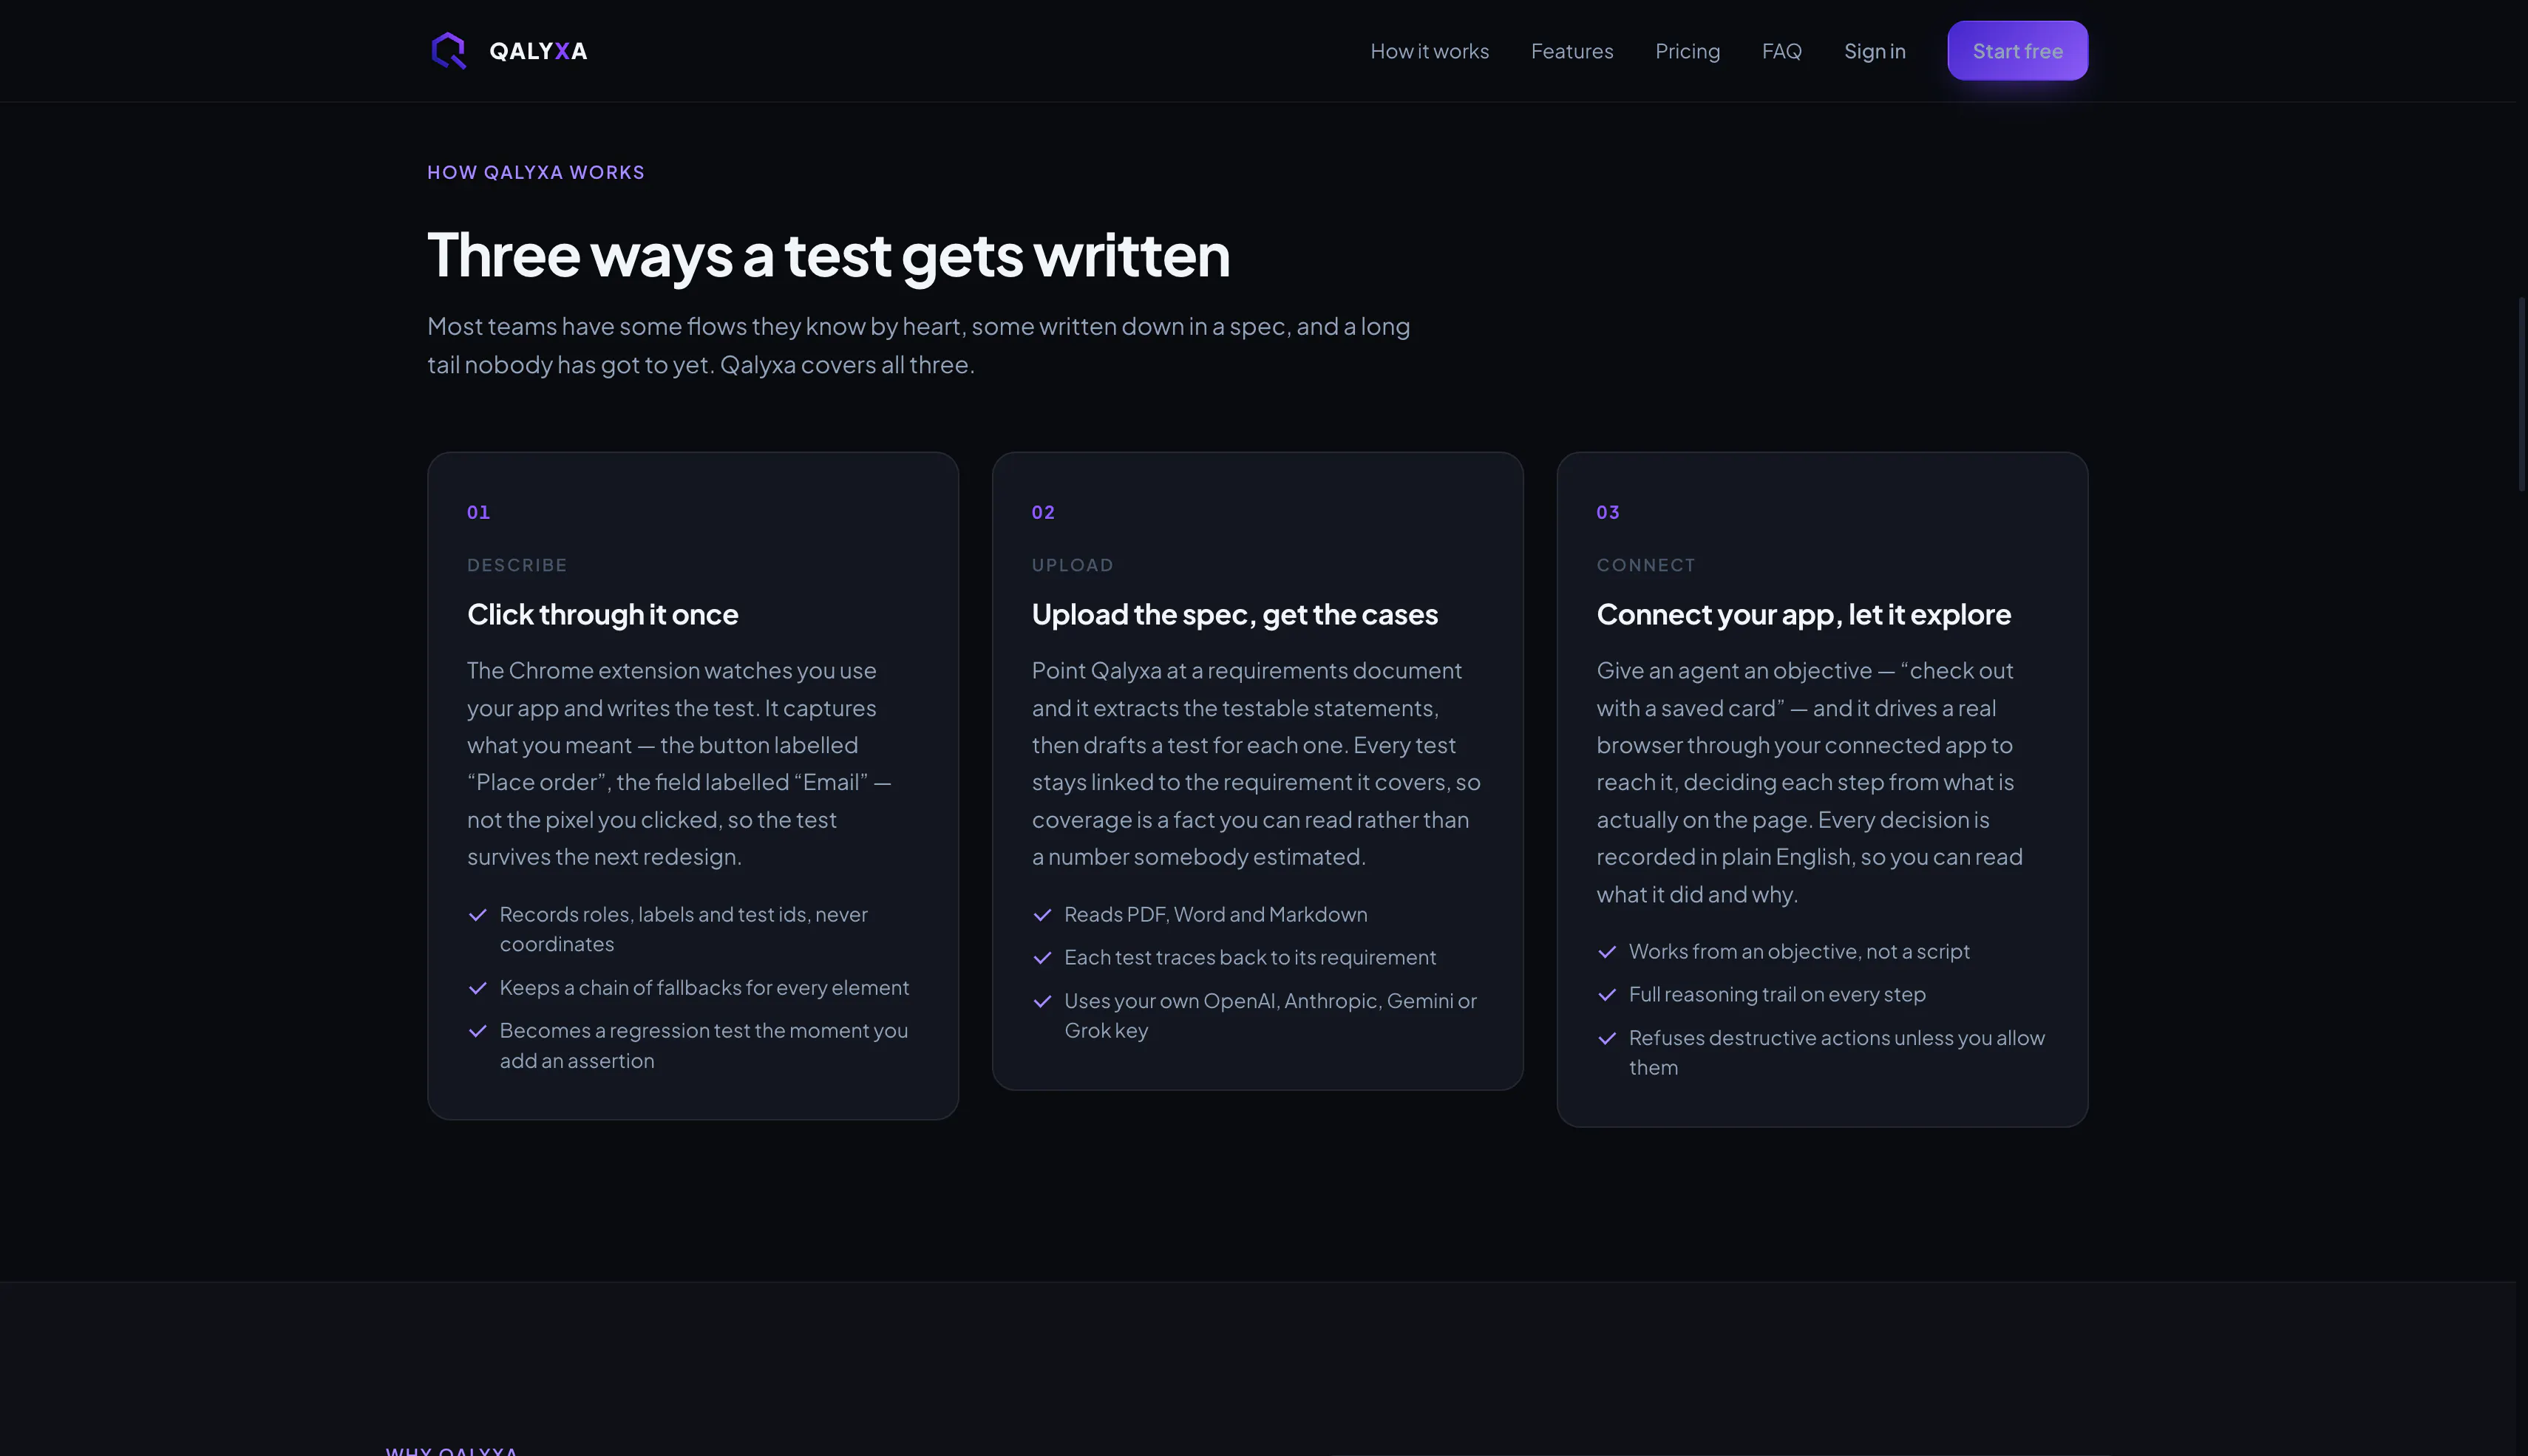Viewport: 2528px width, 1456px height.
Task: Click the step number 01
Action: [478, 512]
